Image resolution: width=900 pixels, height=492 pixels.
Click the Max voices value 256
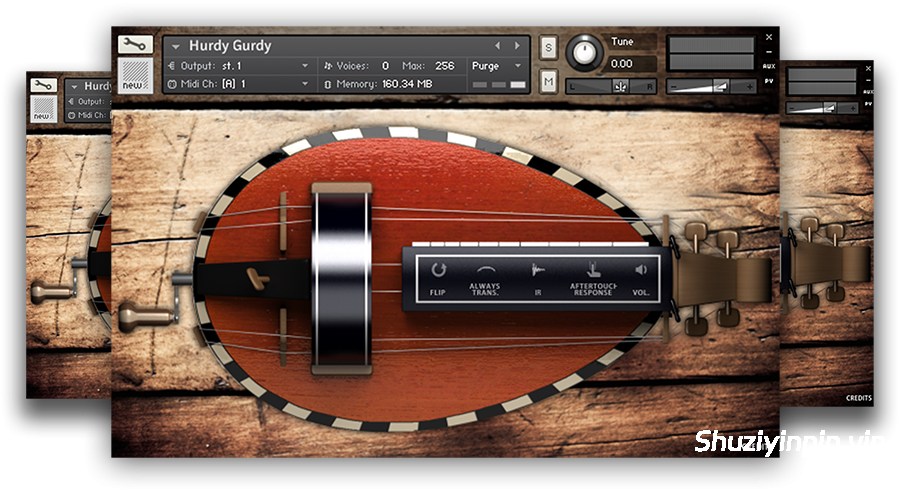point(444,66)
